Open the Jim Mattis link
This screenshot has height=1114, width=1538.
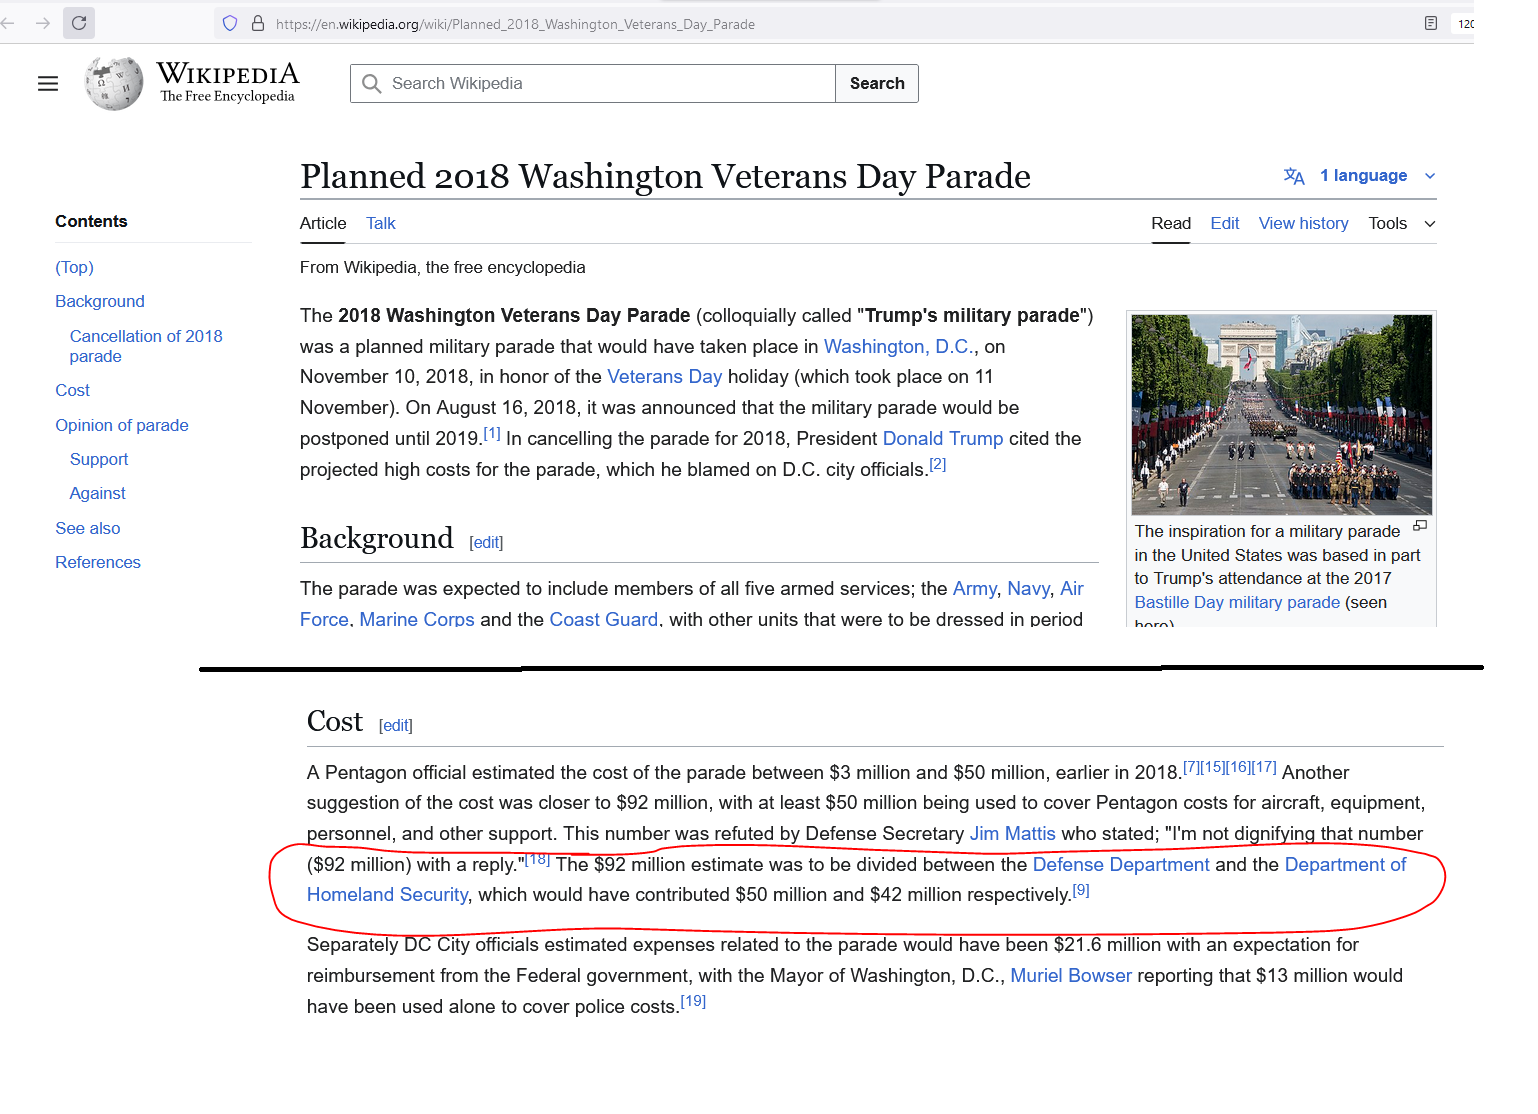click(x=1013, y=834)
